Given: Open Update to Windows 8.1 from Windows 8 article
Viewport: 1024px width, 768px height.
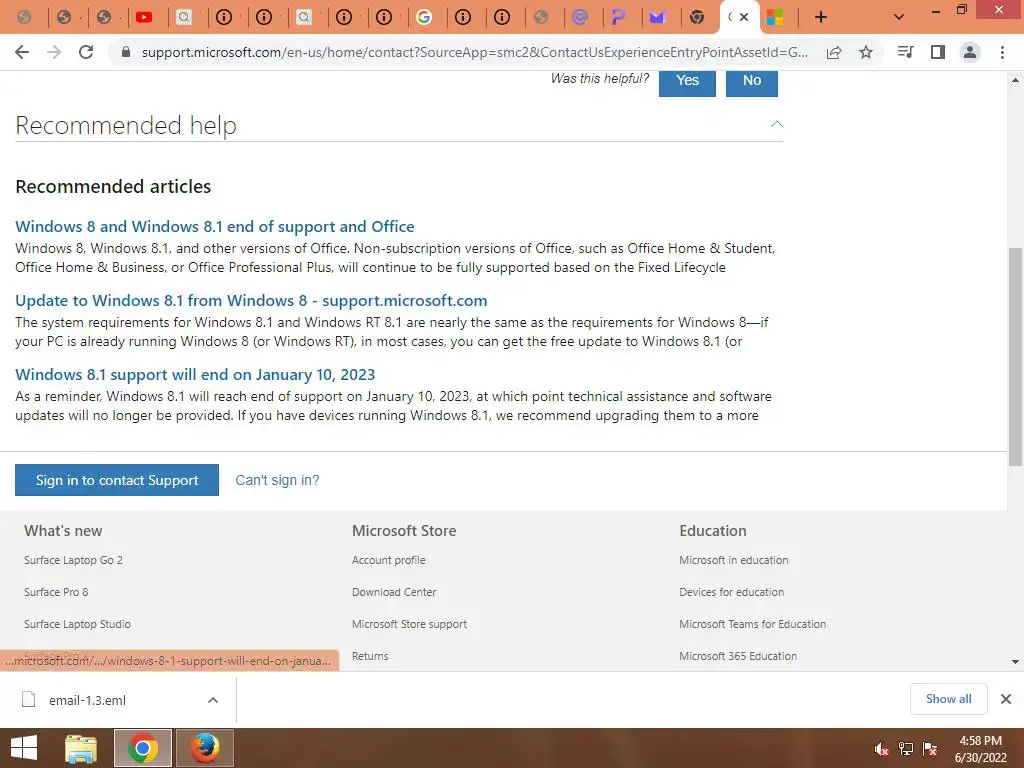Looking at the screenshot, I should [251, 300].
